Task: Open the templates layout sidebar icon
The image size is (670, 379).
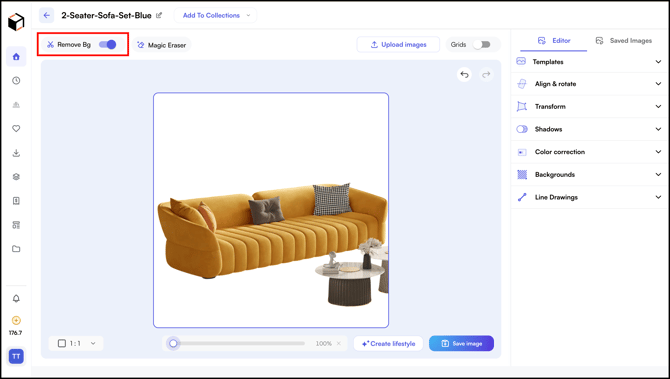Action: [16, 225]
